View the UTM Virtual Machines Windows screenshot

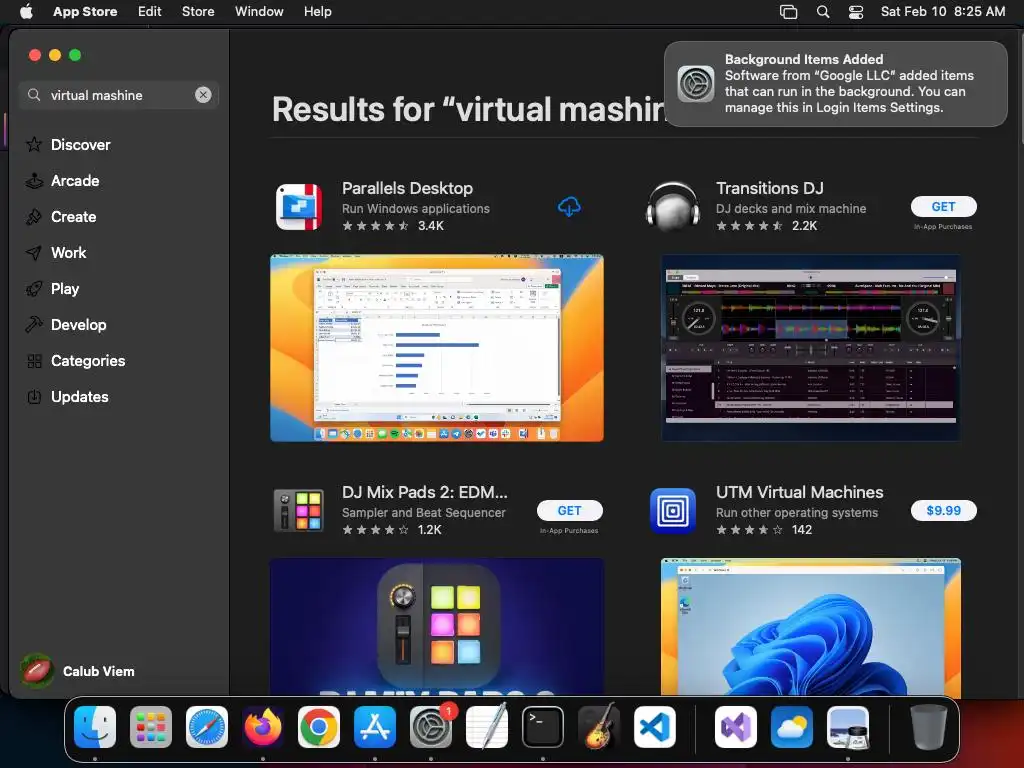pos(810,626)
